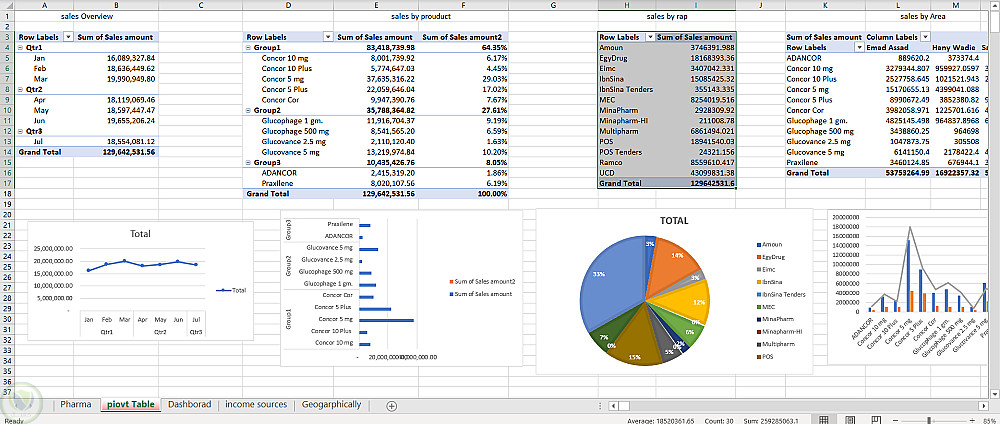The width and height of the screenshot is (1000, 424).
Task: Select the EgyDrug value 18168393.36
Action: (696, 58)
